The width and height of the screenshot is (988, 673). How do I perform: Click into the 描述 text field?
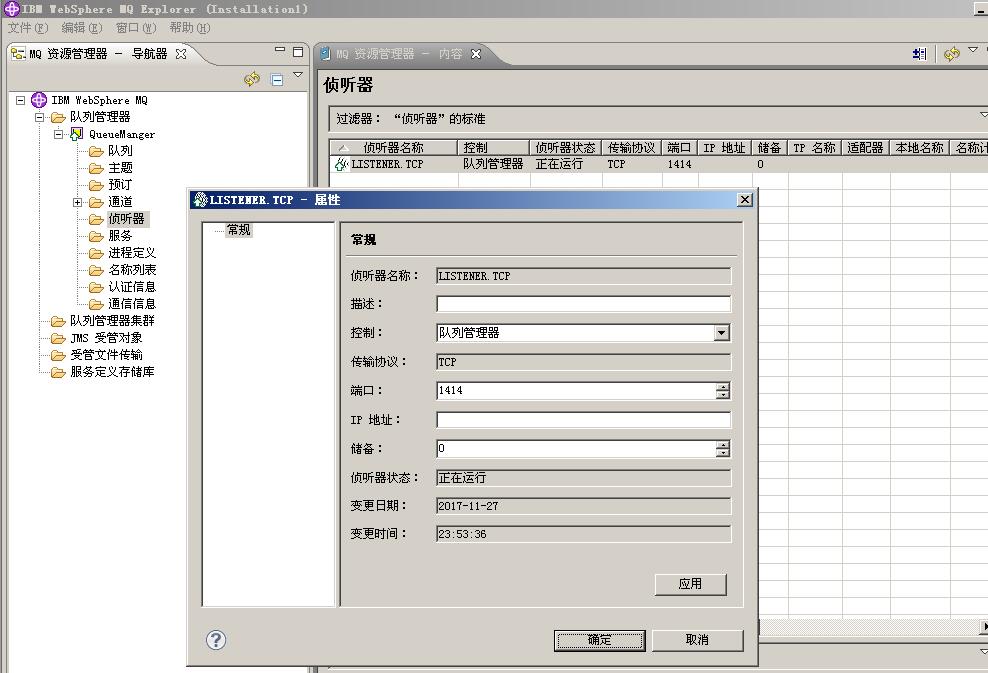point(583,304)
